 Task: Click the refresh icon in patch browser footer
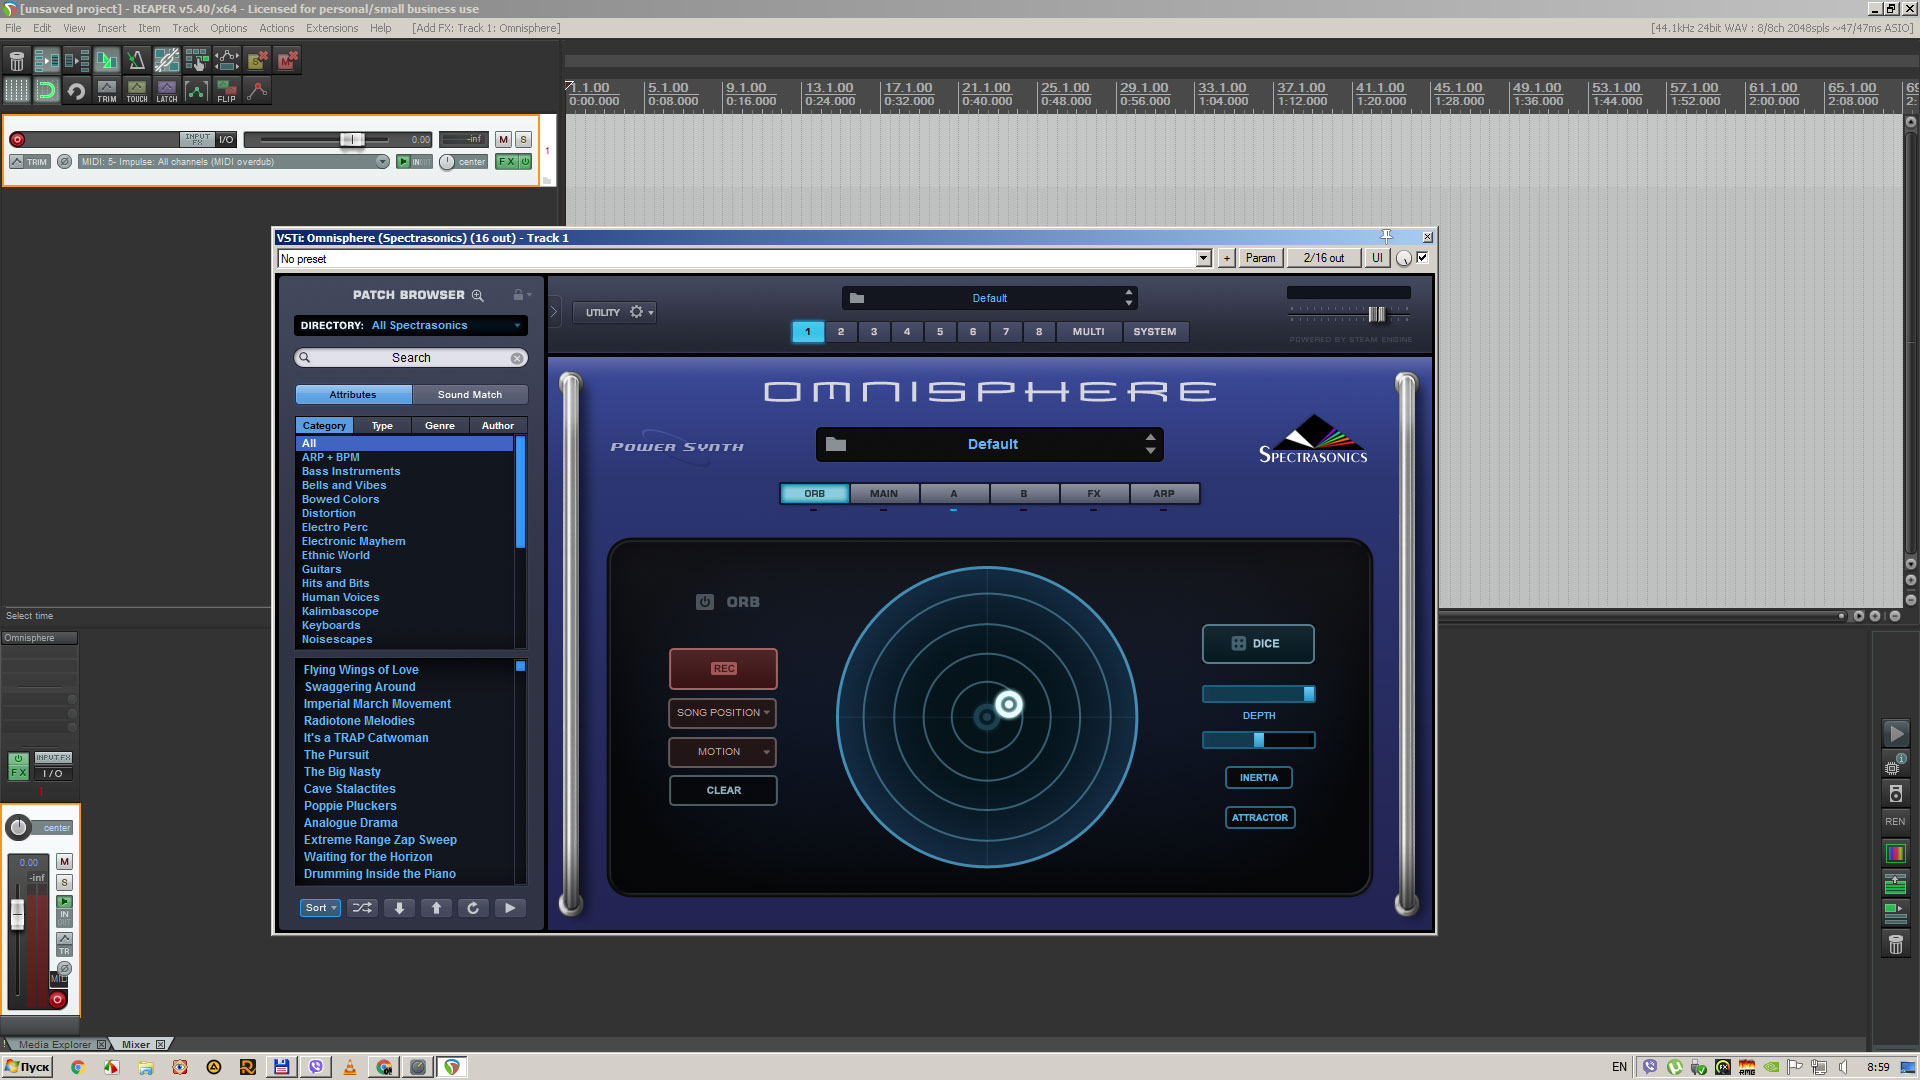pos(473,908)
